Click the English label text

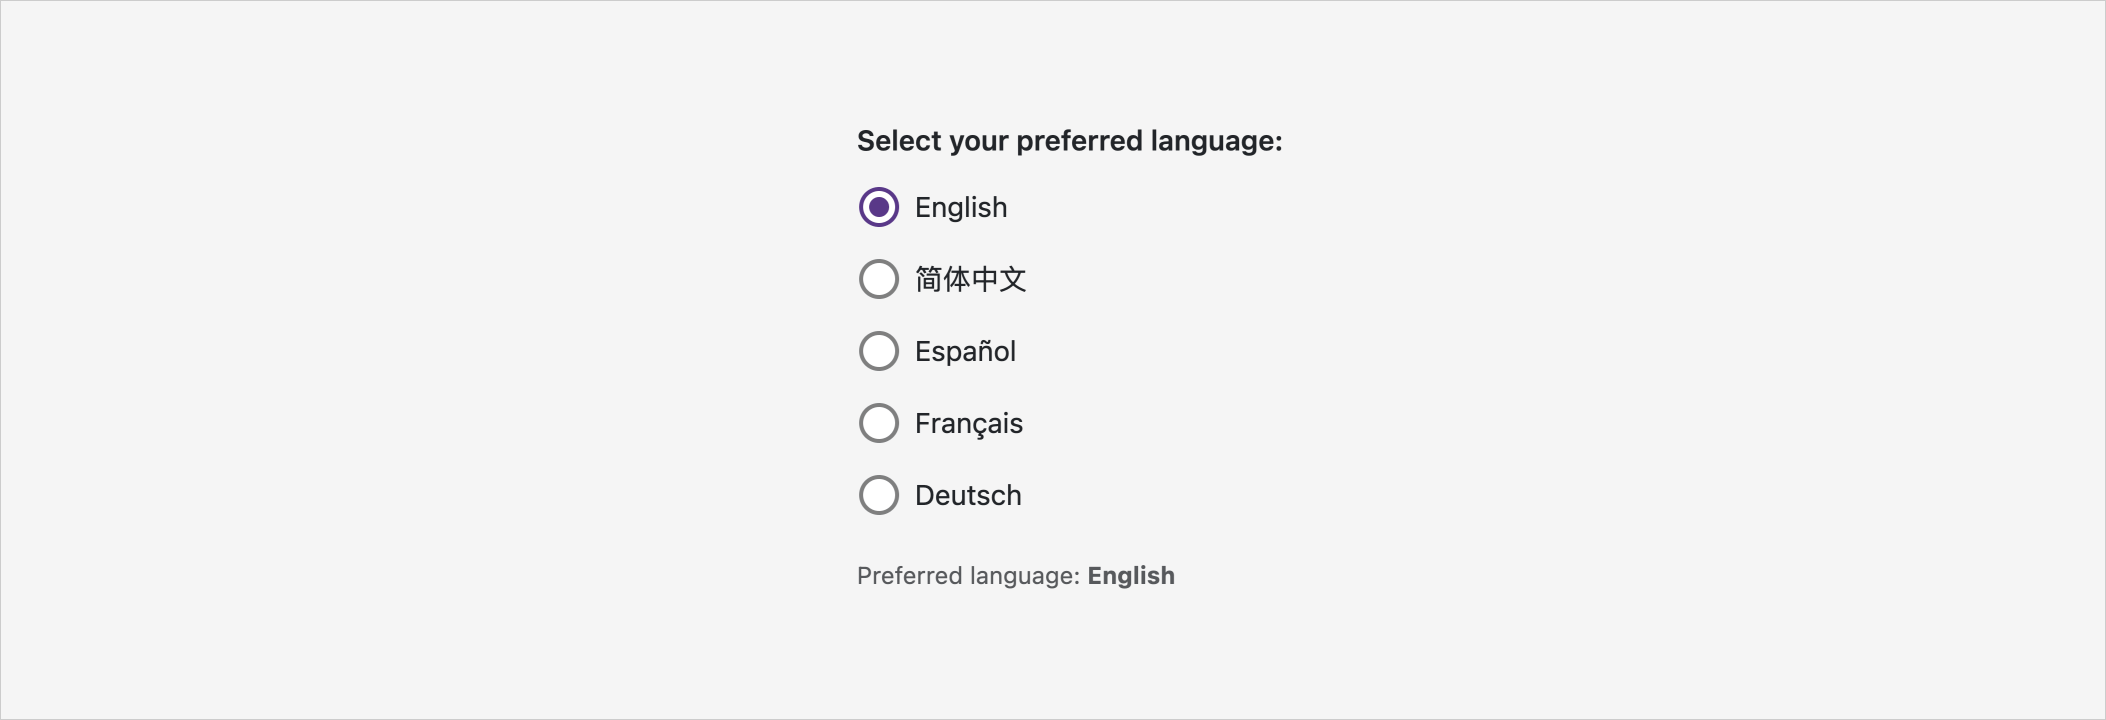tap(961, 207)
